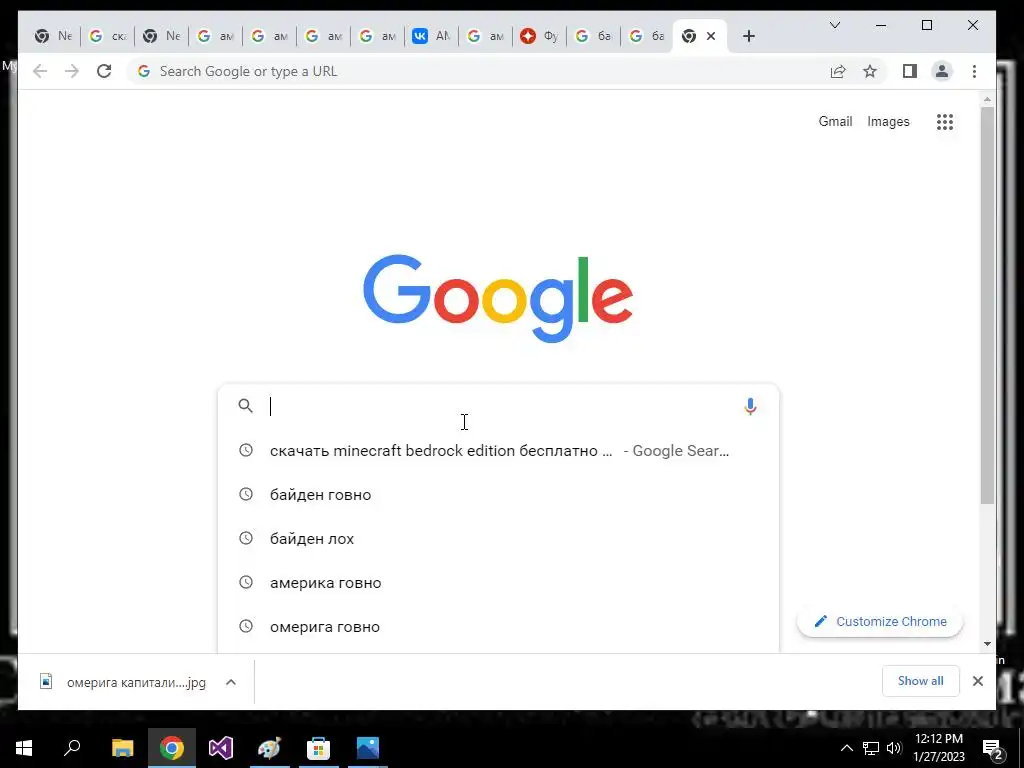Open network status tray icon

(x=871, y=748)
